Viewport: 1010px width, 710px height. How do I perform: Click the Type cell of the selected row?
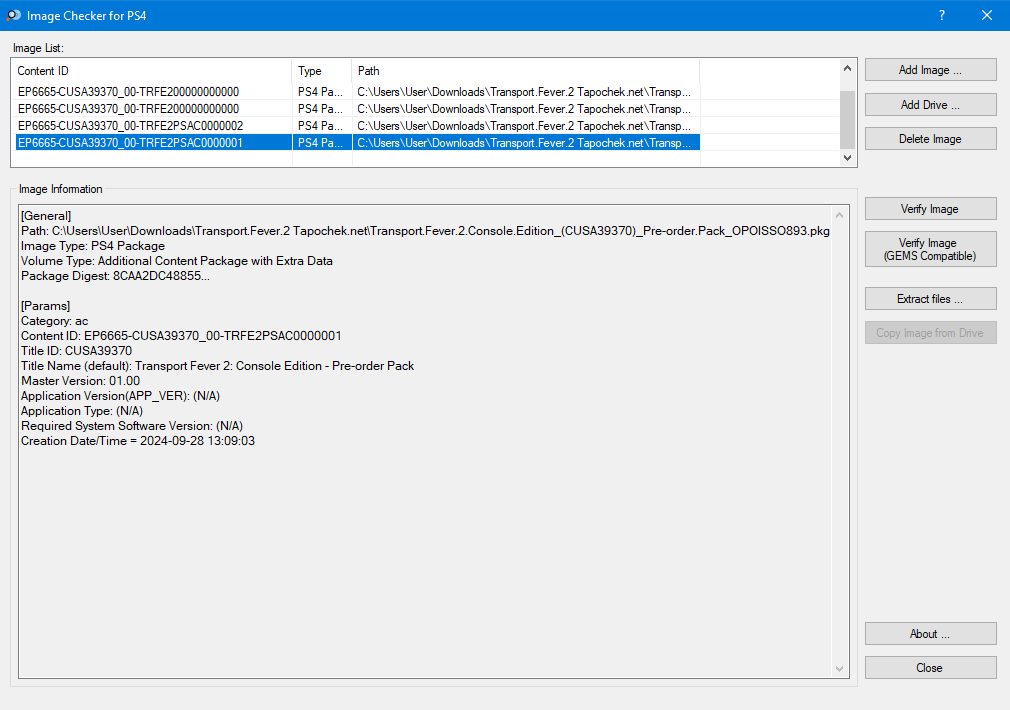pyautogui.click(x=322, y=142)
